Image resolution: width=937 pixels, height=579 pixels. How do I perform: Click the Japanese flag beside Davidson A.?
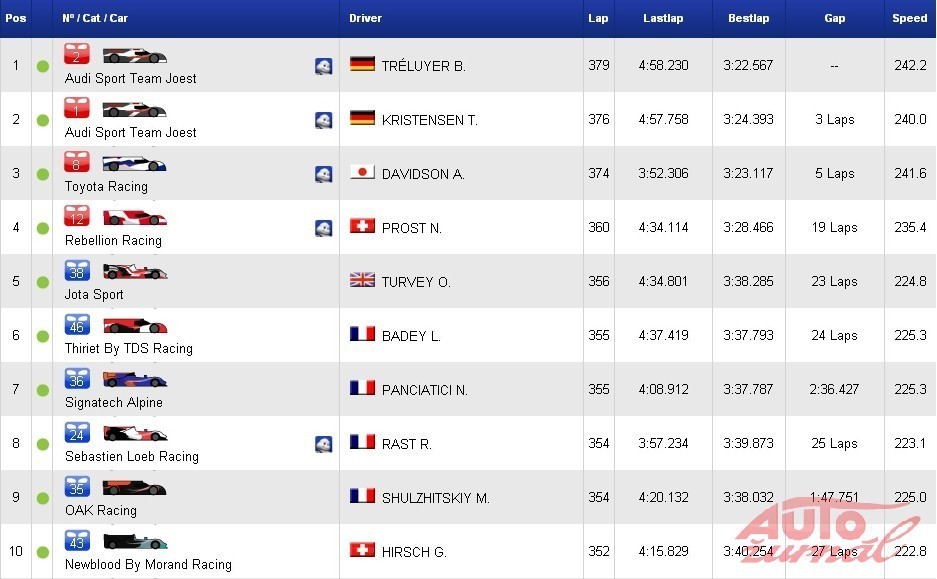click(362, 173)
